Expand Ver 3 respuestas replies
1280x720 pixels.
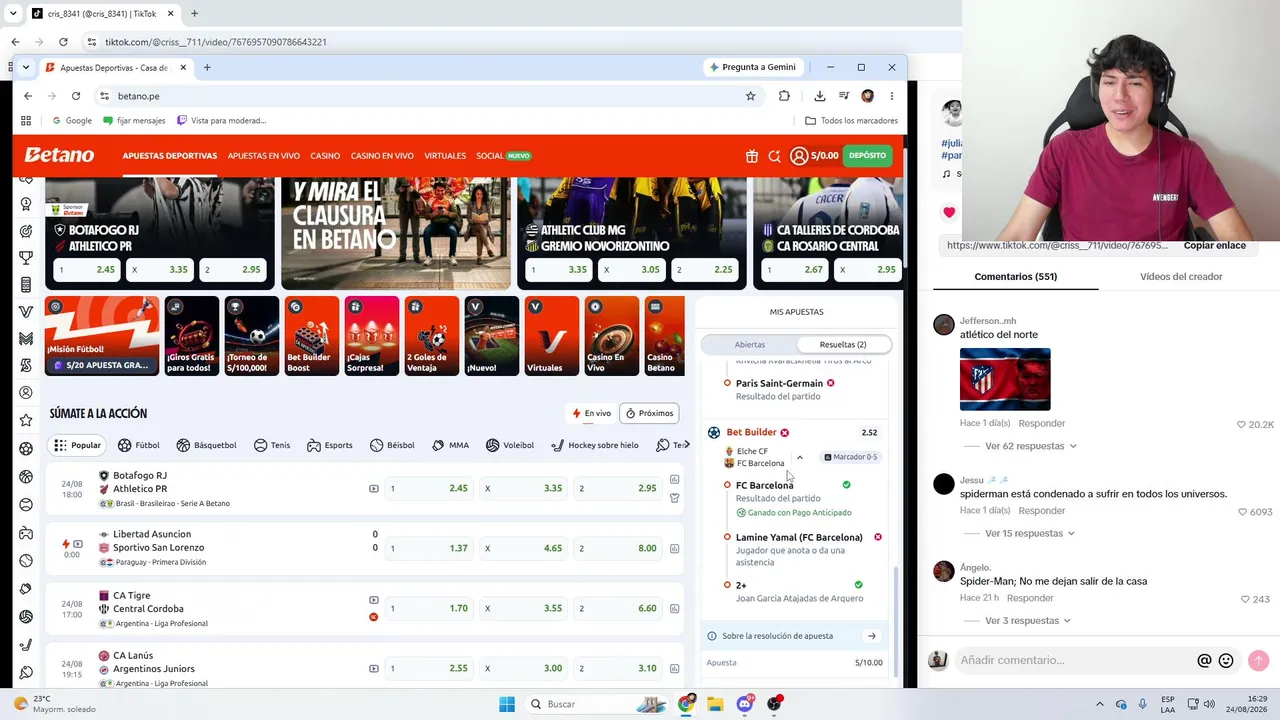tap(1027, 621)
